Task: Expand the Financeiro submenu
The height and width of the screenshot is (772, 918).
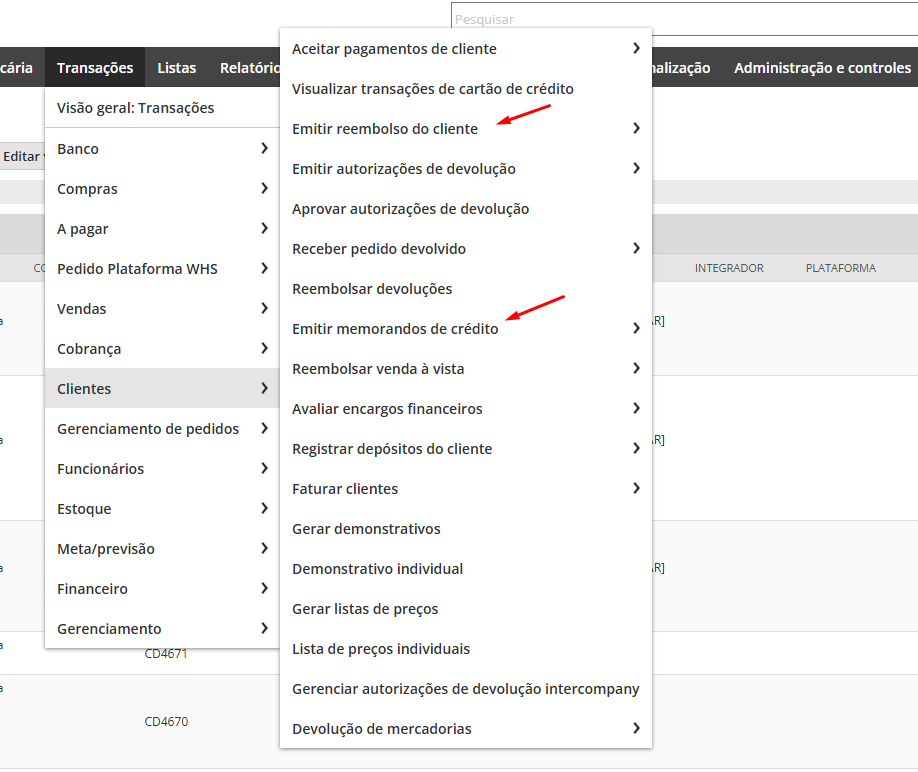Action: click(162, 589)
